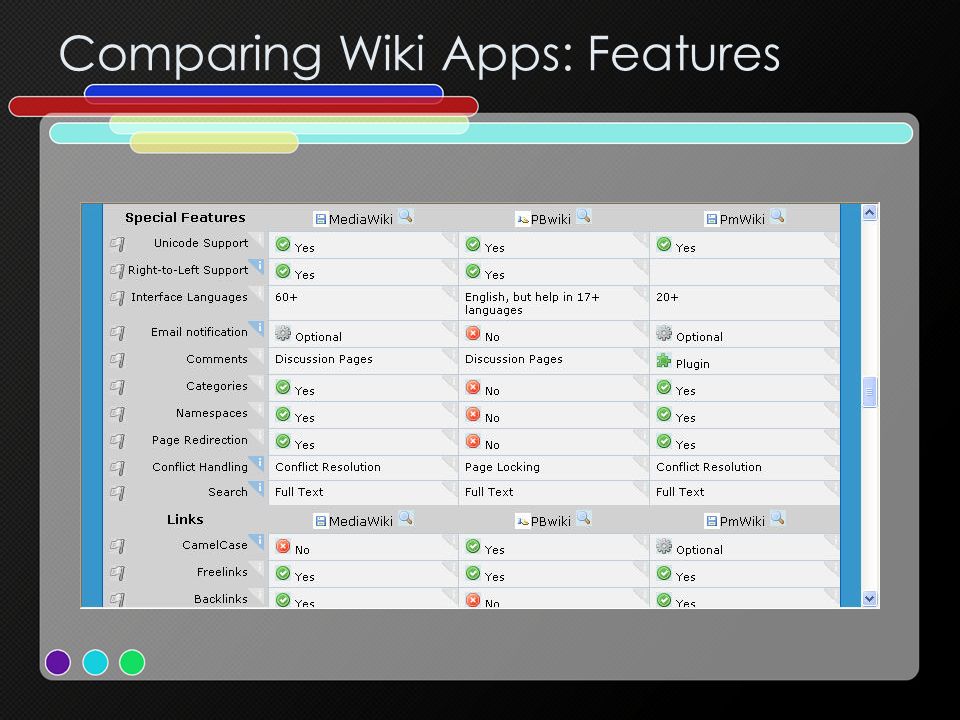
Task: Click pointing-hand icon on Email notification row
Action: click(x=118, y=333)
